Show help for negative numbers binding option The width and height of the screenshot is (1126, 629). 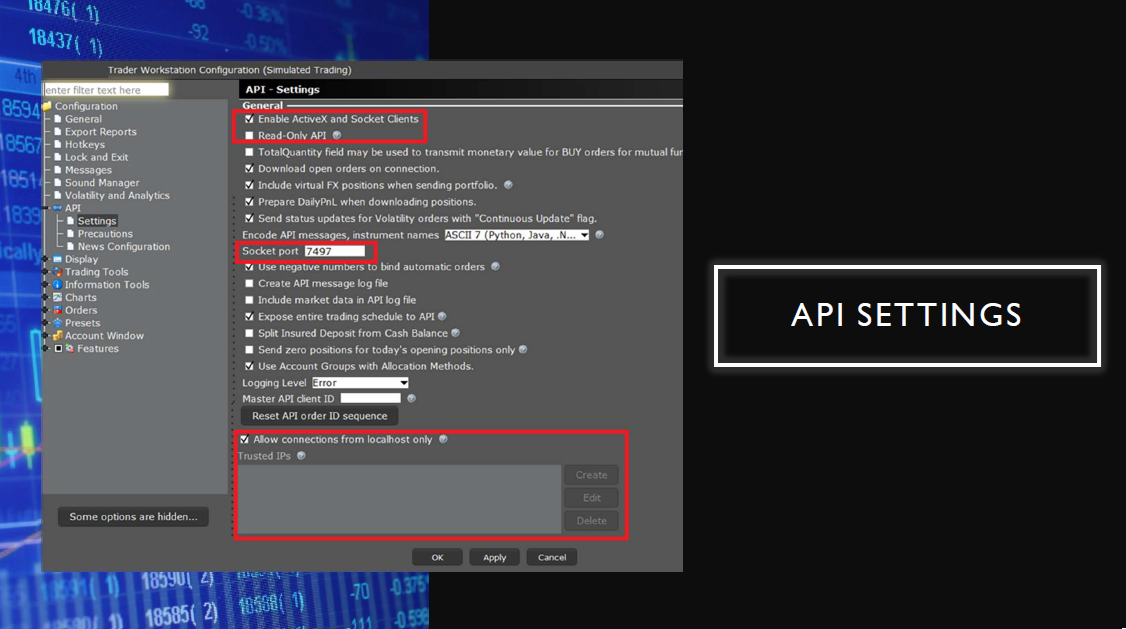coord(495,266)
